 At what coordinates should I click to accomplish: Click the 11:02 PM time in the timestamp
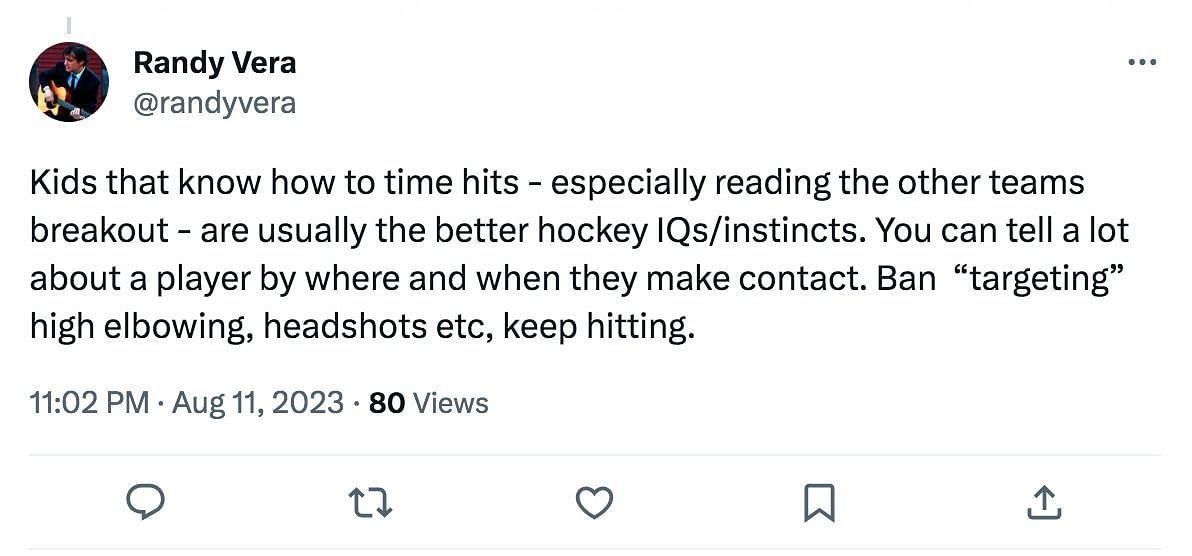pos(89,403)
